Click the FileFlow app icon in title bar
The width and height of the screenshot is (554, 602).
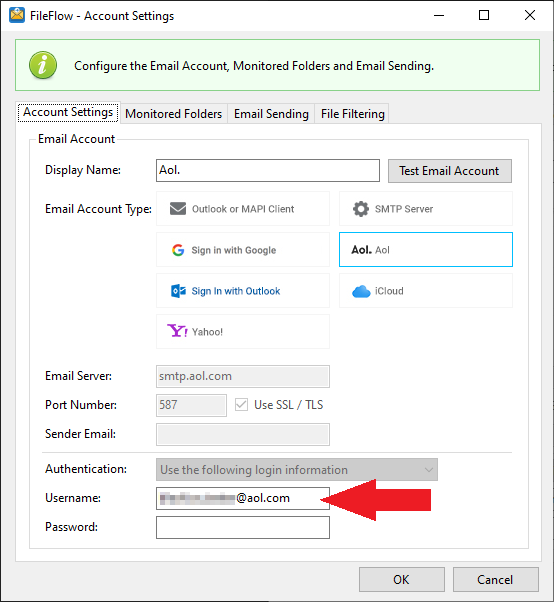[17, 15]
